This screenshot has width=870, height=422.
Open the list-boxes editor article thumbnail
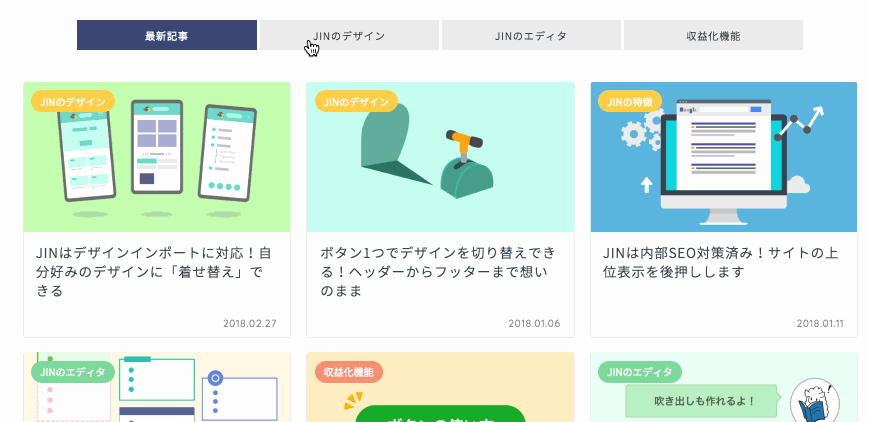point(157,387)
